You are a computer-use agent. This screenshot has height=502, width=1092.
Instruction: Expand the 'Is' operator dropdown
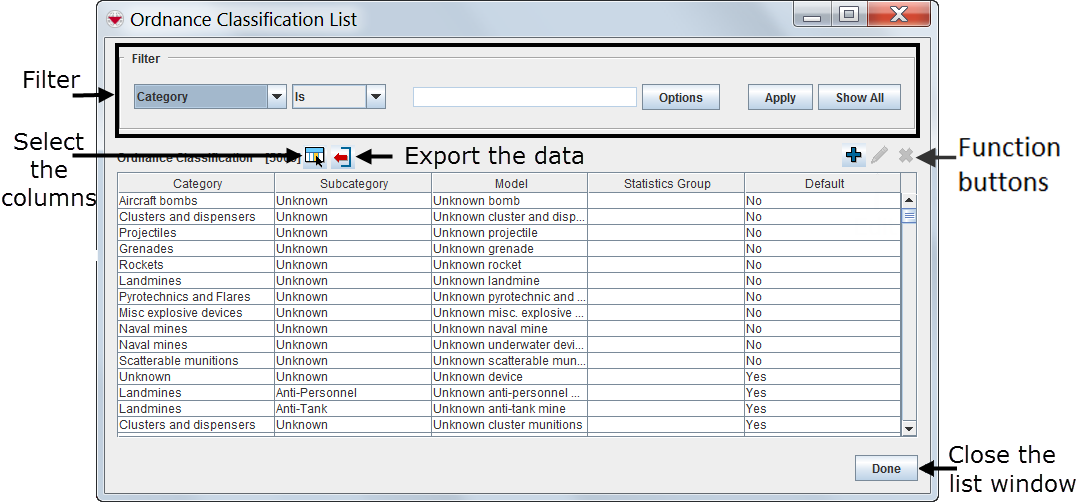coord(376,97)
